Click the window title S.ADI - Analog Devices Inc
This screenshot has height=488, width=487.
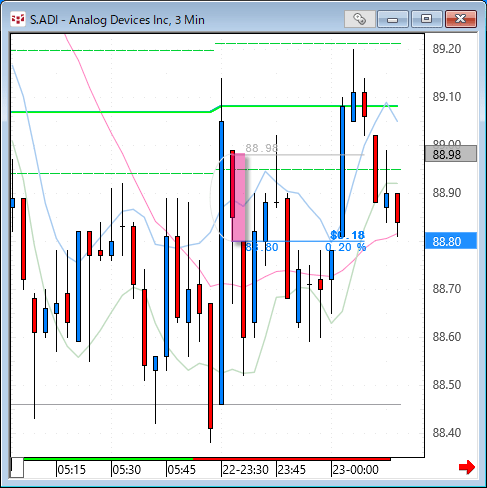point(117,20)
